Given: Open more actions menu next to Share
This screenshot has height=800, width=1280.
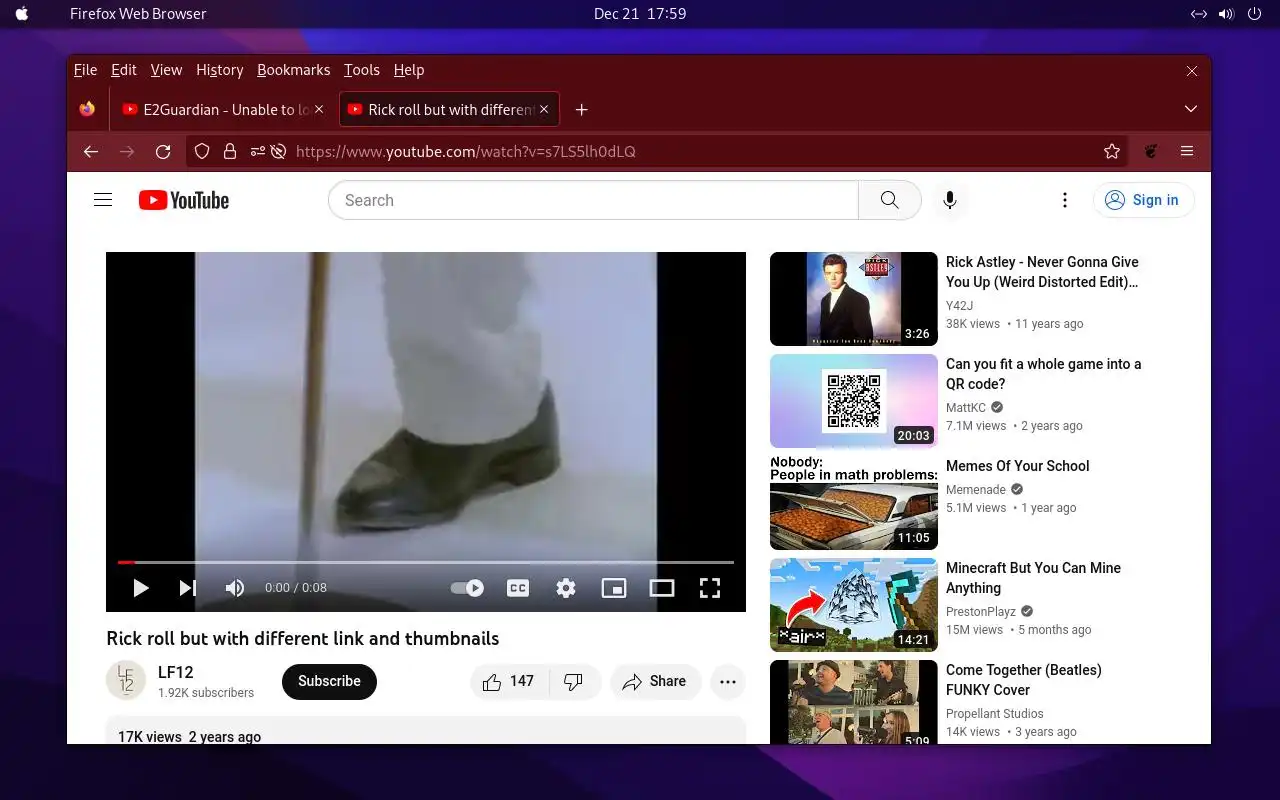Looking at the screenshot, I should point(728,682).
